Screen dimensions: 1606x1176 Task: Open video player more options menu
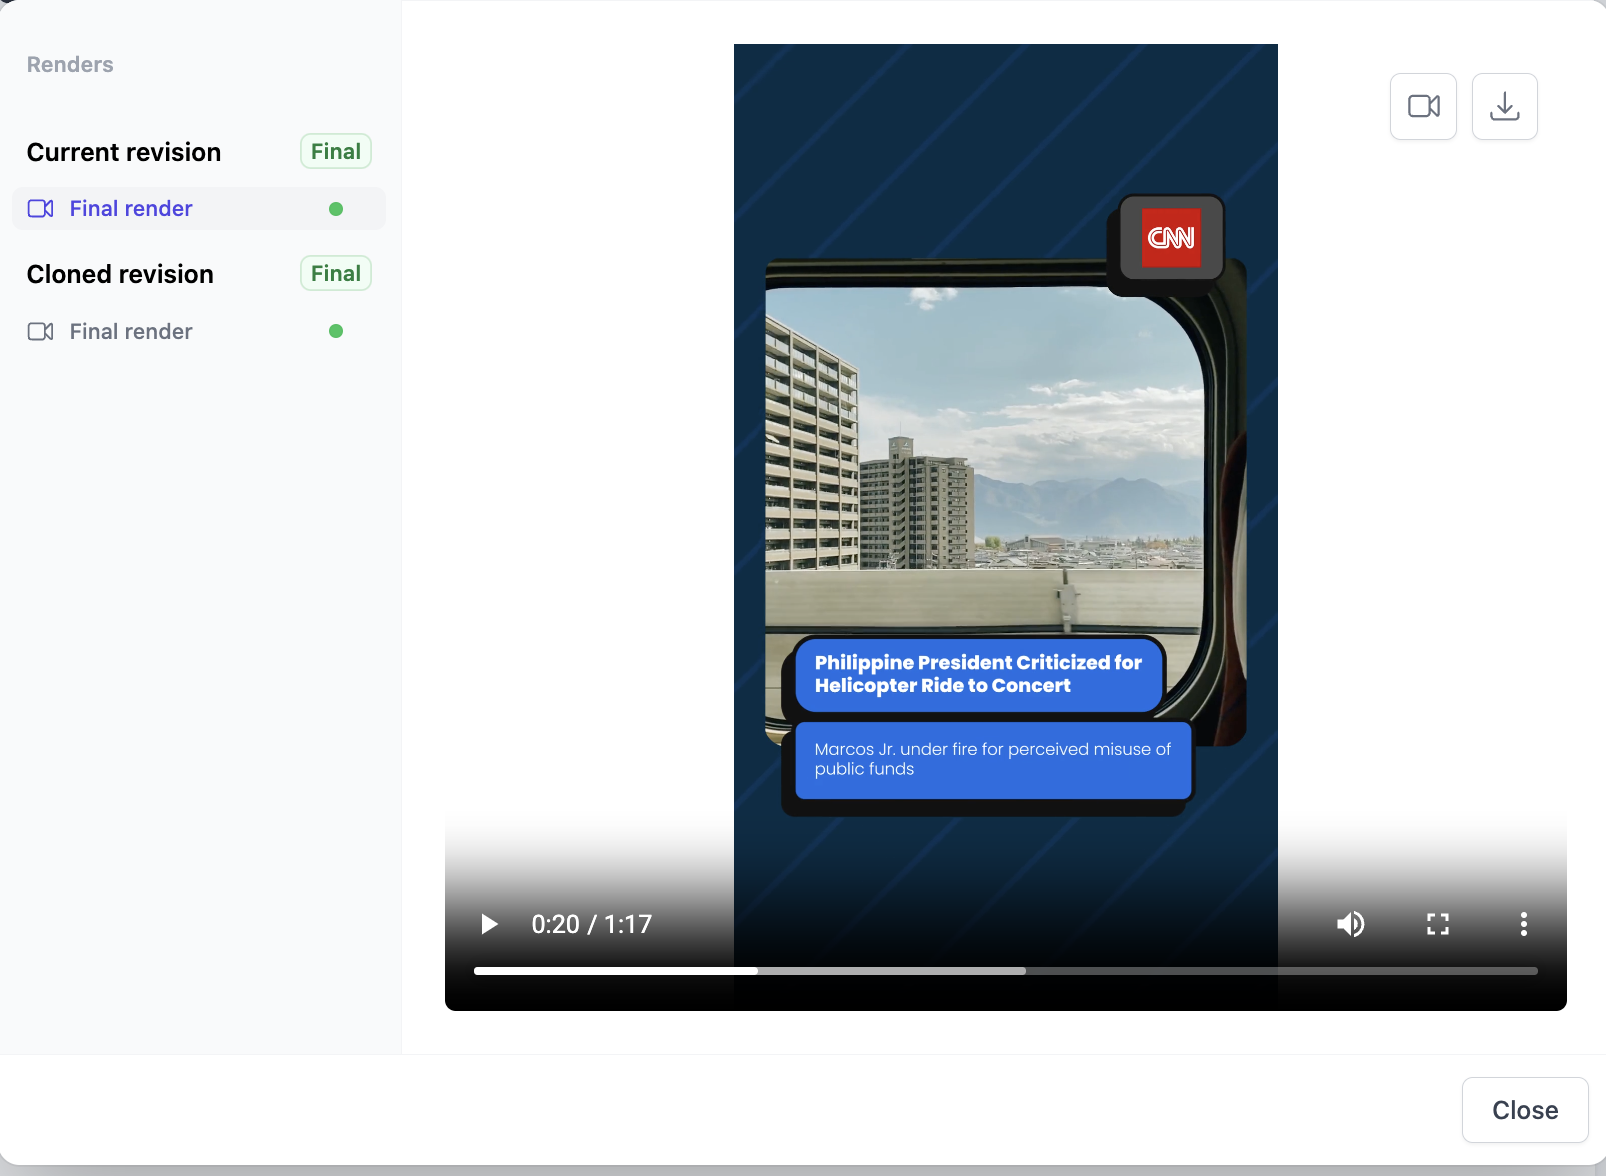point(1523,924)
